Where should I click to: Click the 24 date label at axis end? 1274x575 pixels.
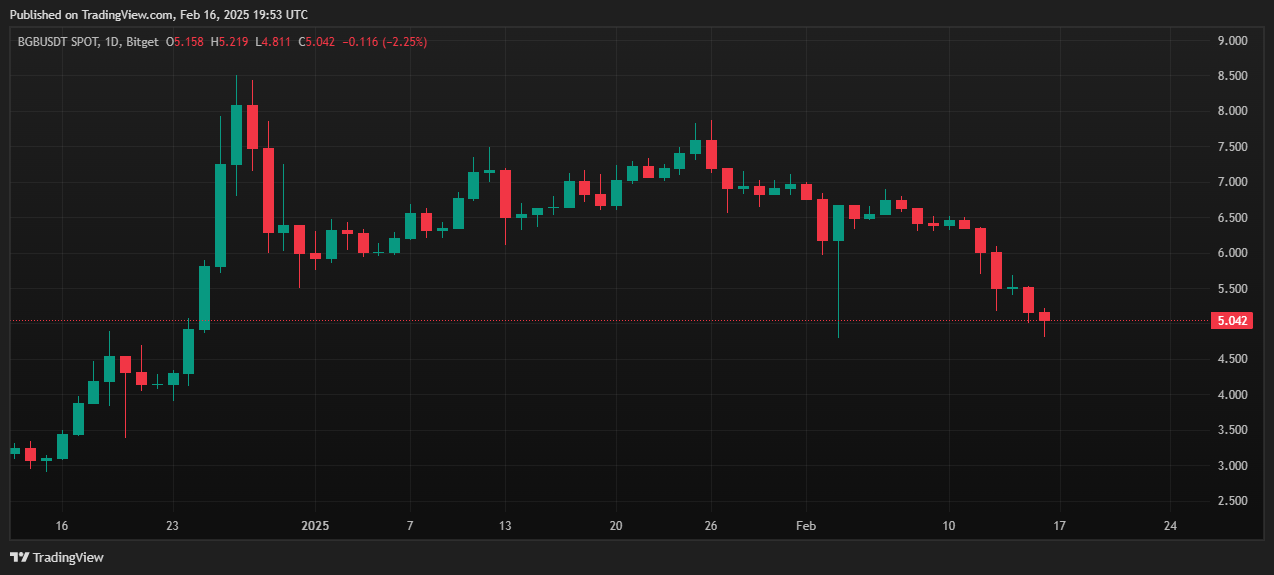click(1170, 525)
